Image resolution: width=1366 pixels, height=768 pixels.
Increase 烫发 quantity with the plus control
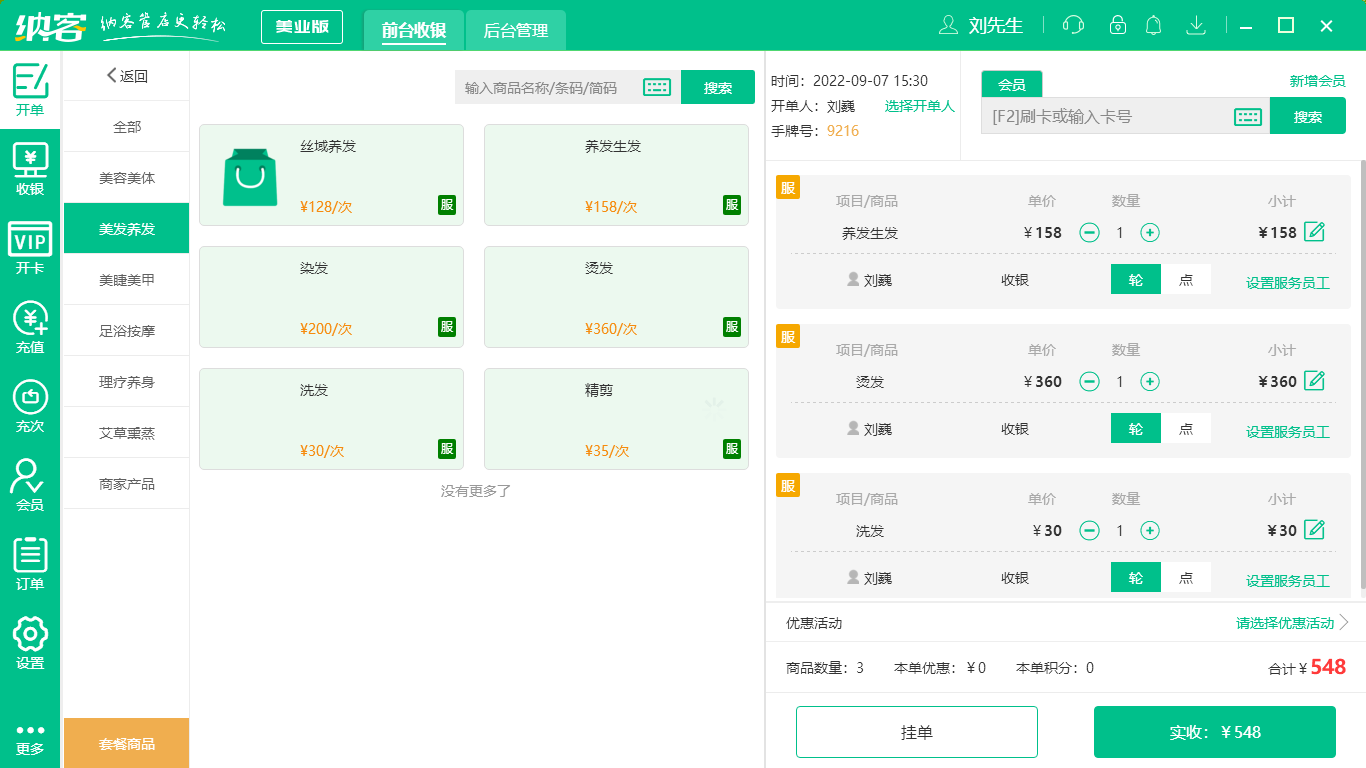point(1150,381)
